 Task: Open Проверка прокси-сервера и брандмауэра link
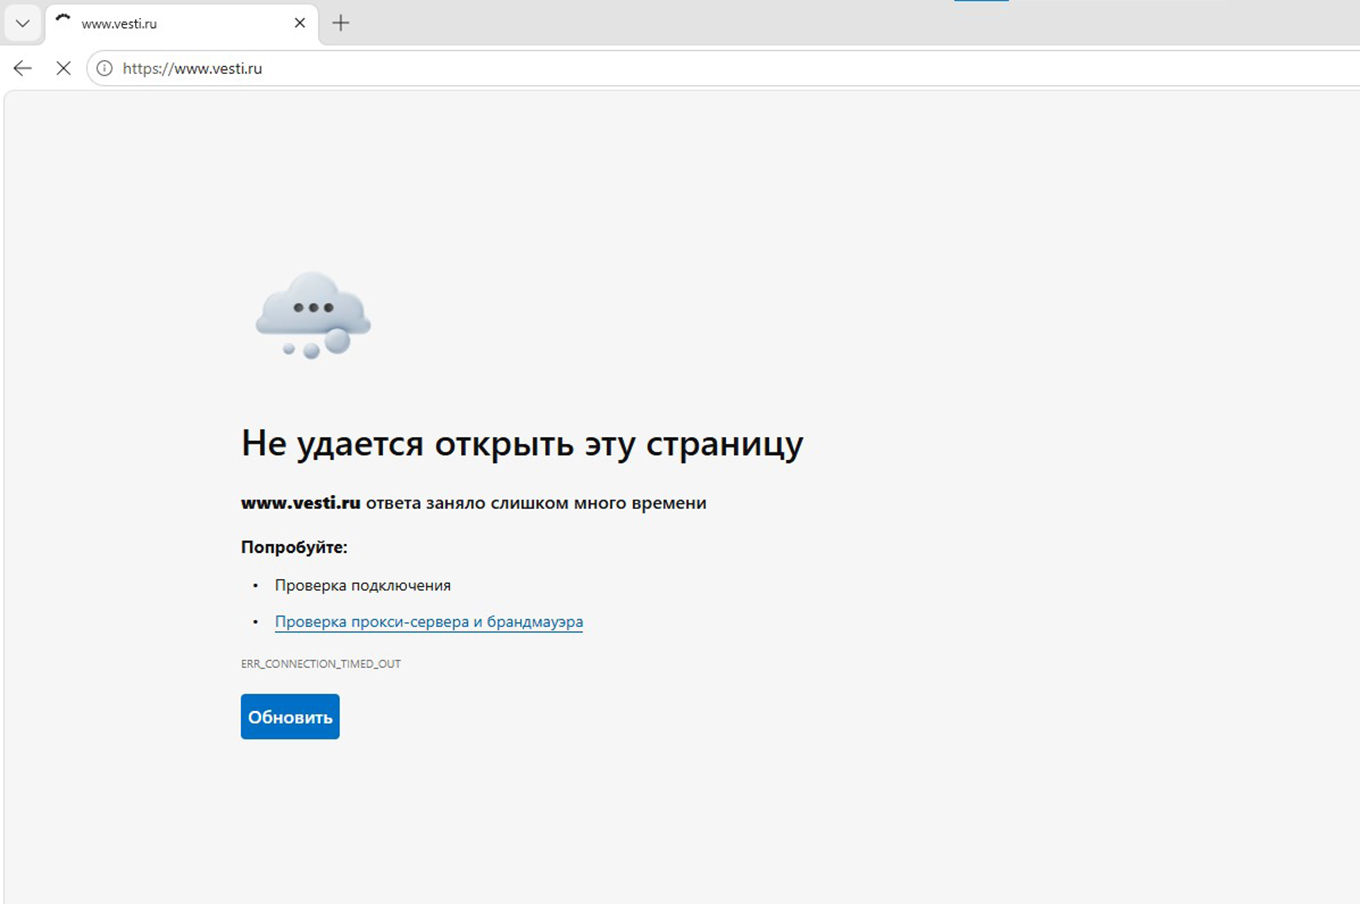[x=429, y=621]
